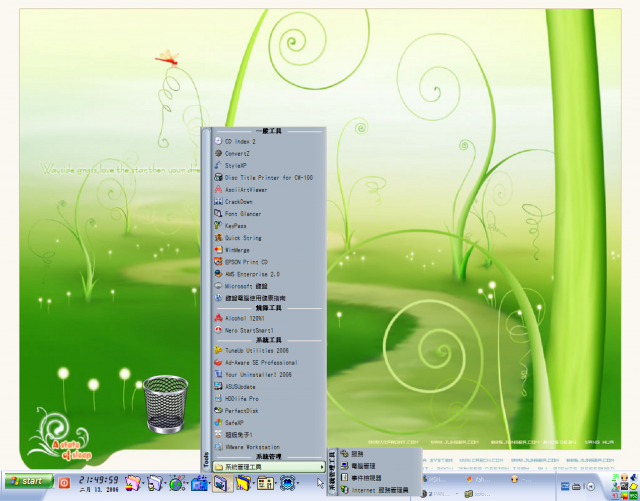Open 鍵盤電腦使用健康指南 entry
640x501 pixels.
[x=269, y=298]
